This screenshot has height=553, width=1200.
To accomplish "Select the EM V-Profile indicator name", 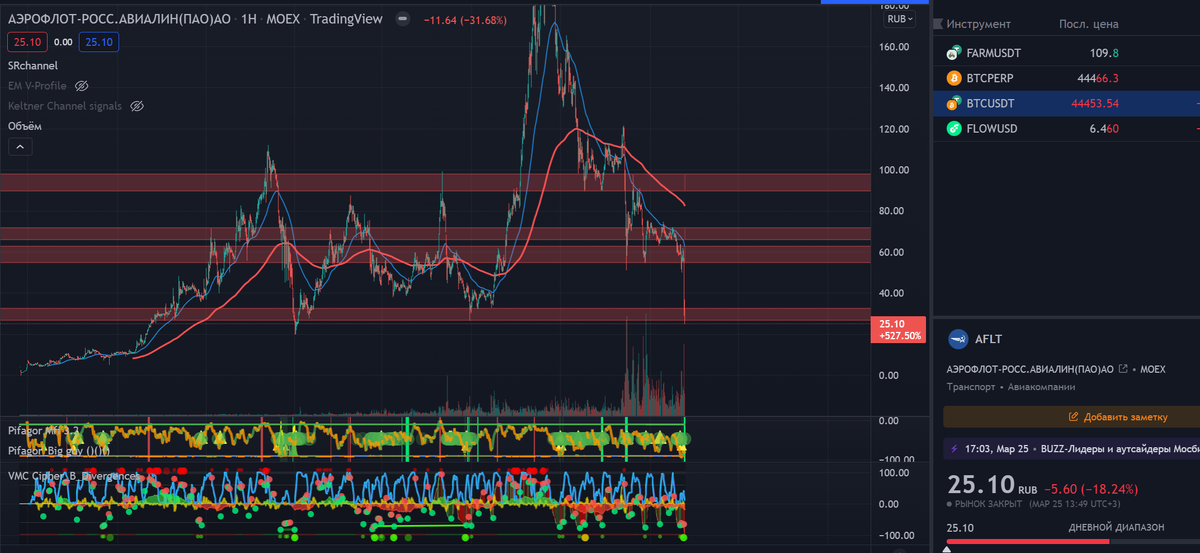I will (x=39, y=86).
